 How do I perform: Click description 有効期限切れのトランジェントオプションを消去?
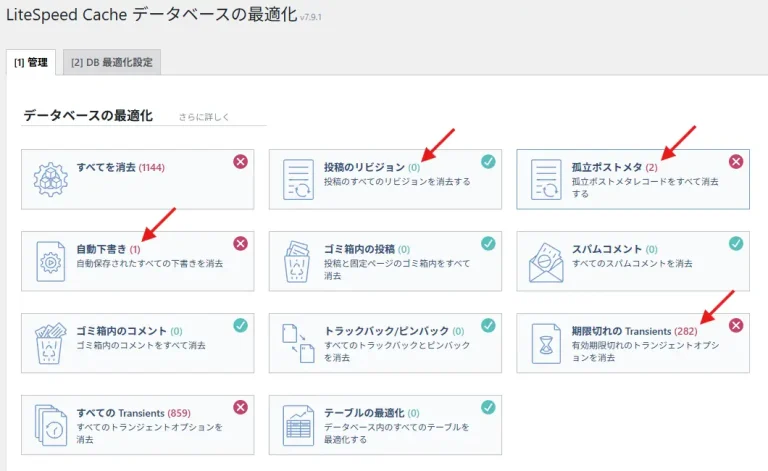pos(645,351)
